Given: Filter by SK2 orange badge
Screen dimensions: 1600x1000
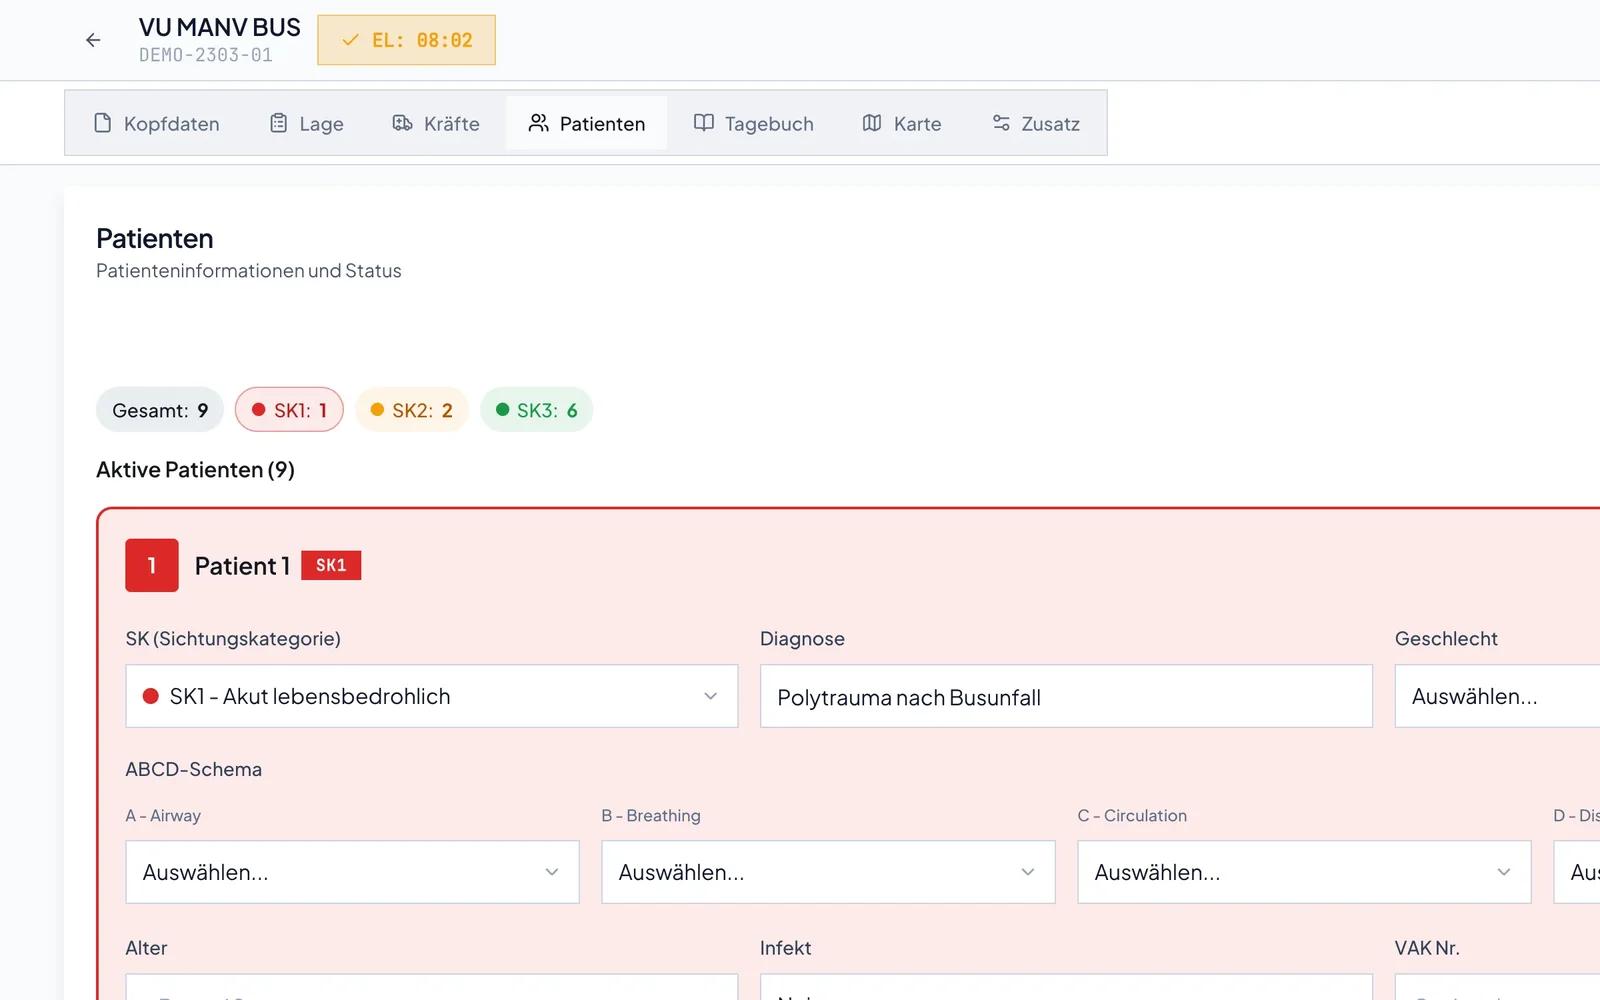Looking at the screenshot, I should [x=412, y=410].
